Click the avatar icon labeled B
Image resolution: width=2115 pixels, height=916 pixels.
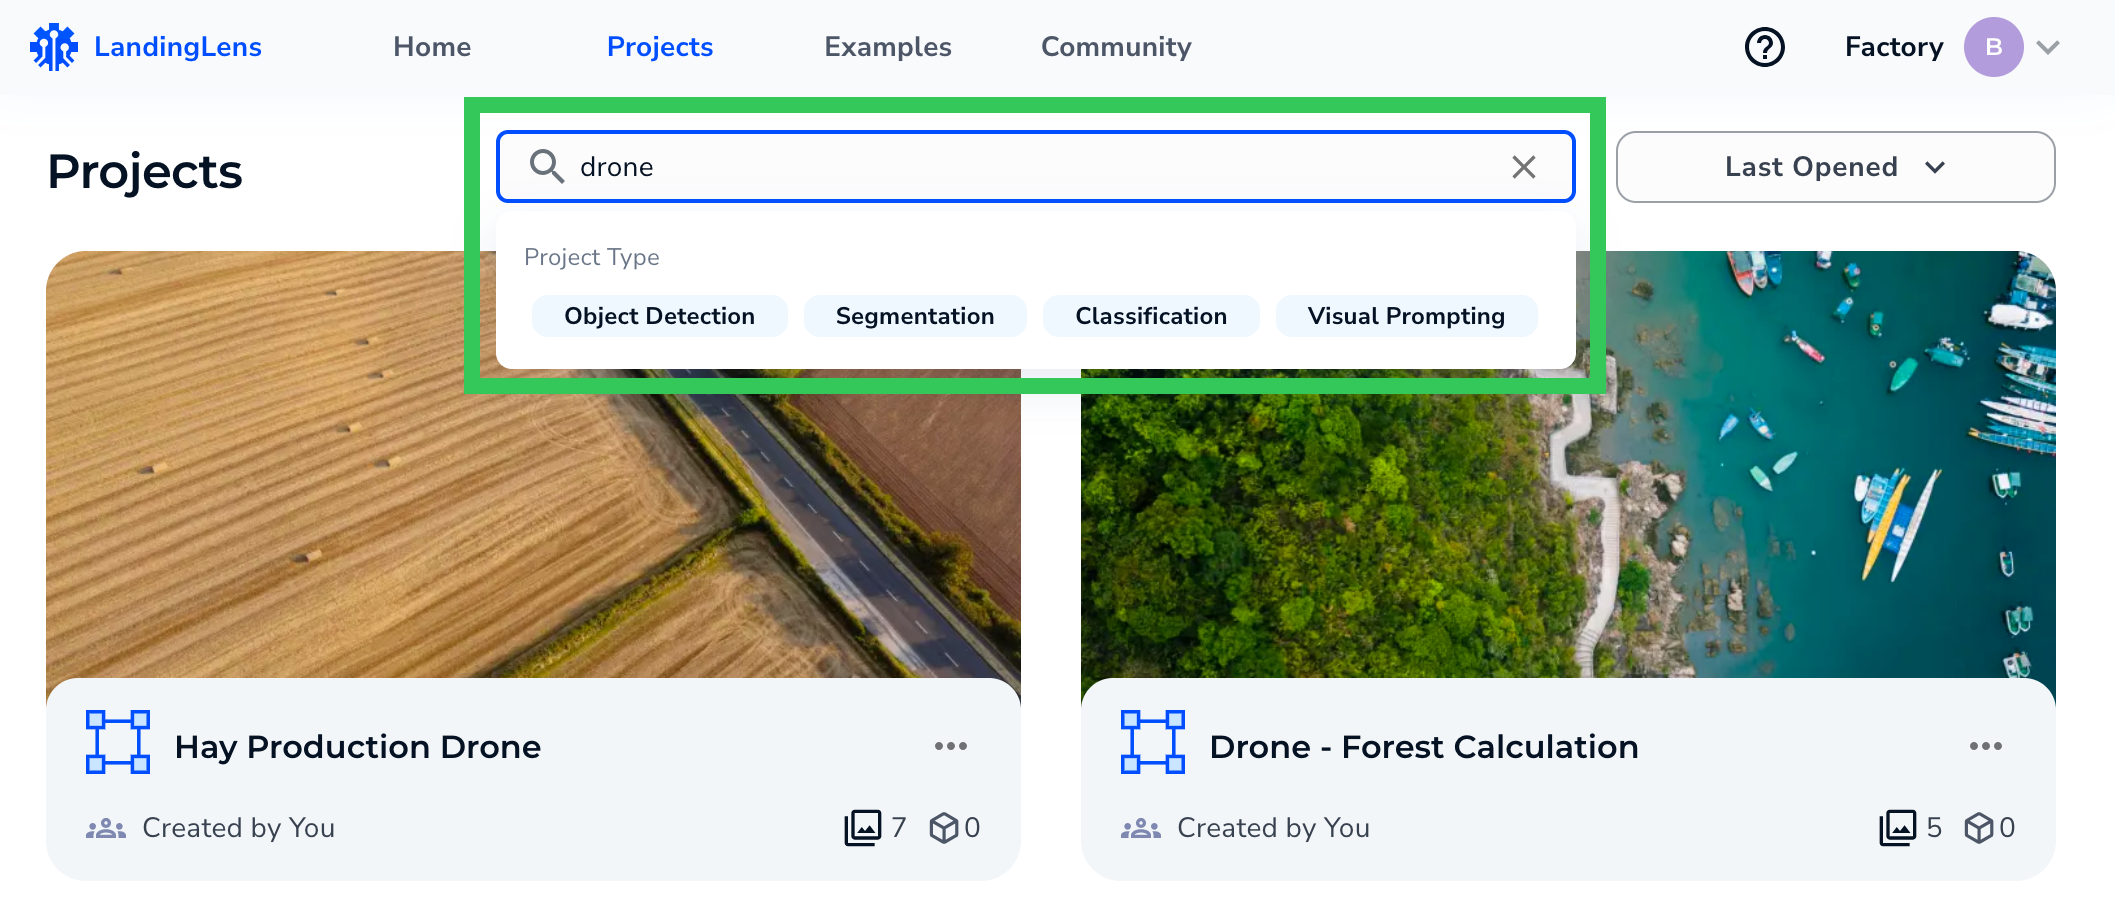coord(1994,47)
